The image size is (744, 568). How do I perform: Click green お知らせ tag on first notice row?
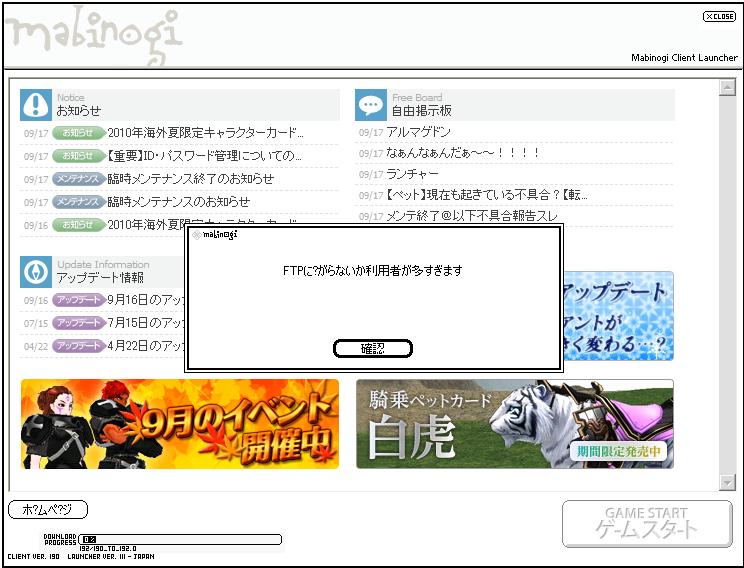coord(78,133)
